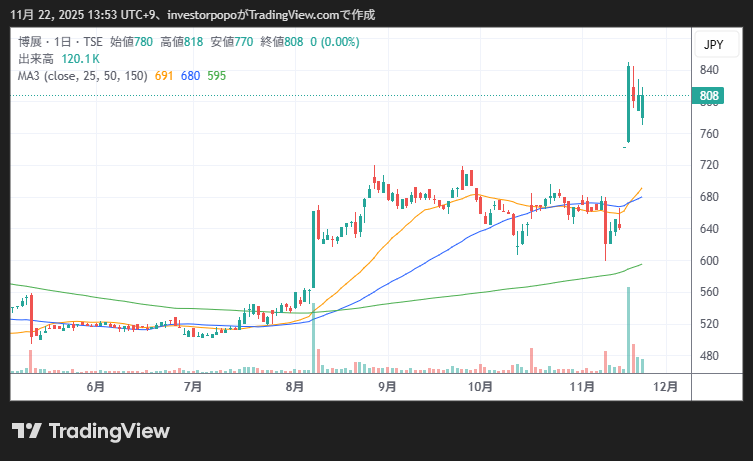Click the tallest volume bar in November
This screenshot has height=461, width=753.
629,330
